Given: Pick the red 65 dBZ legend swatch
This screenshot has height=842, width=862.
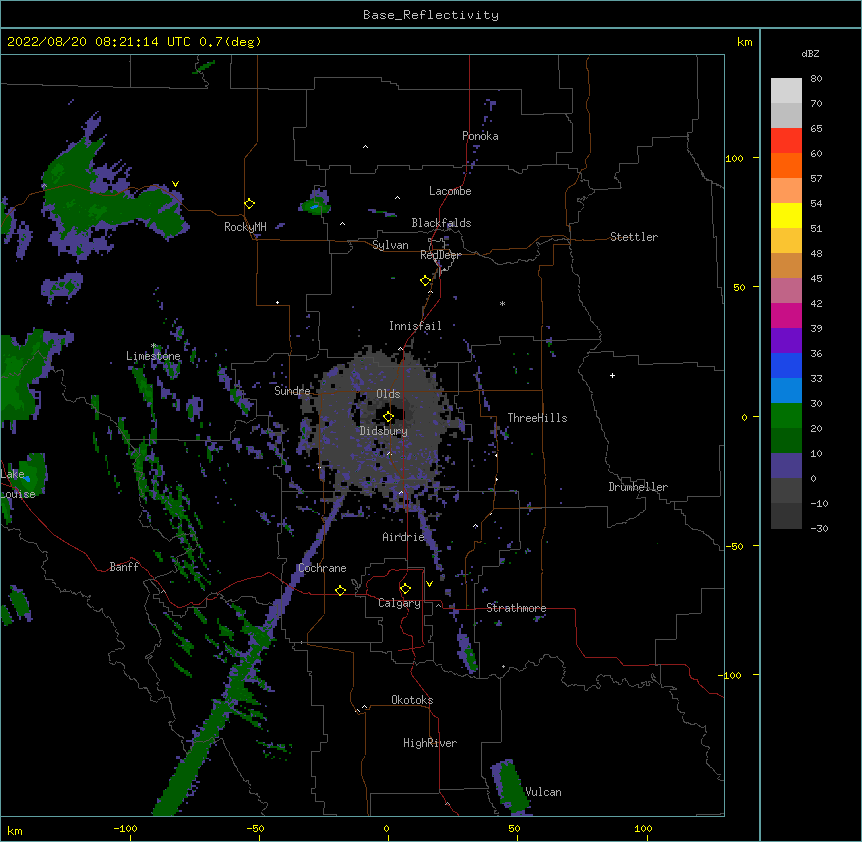Looking at the screenshot, I should 786,141.
